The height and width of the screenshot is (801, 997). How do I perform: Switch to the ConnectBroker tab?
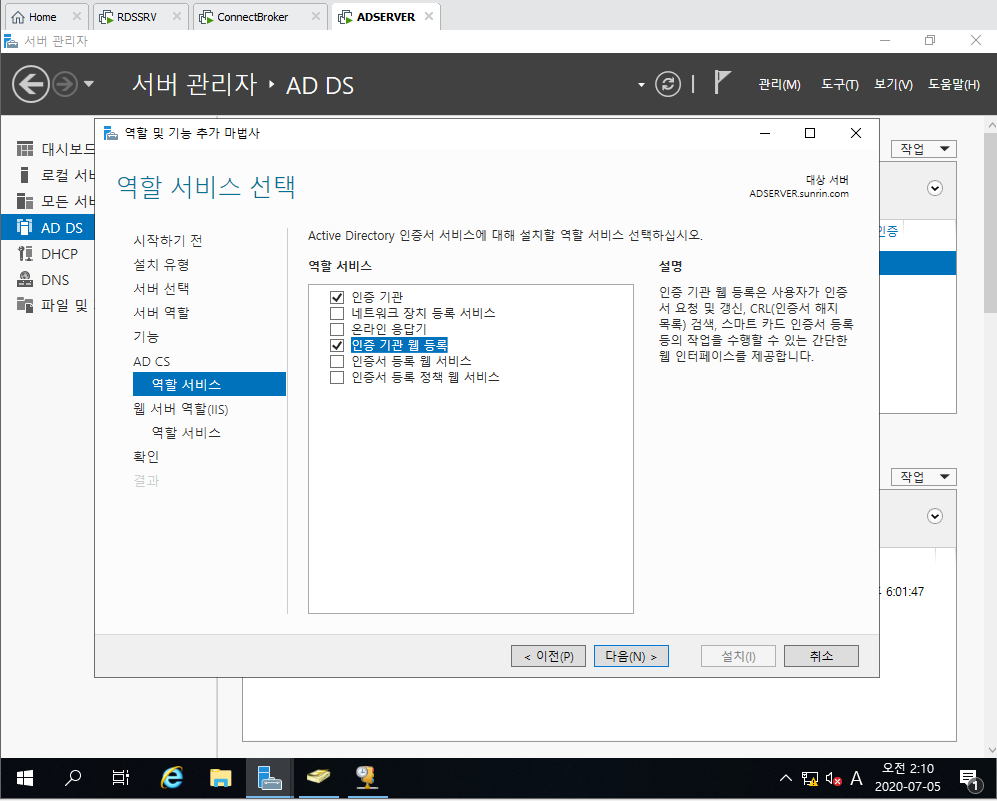(x=252, y=17)
